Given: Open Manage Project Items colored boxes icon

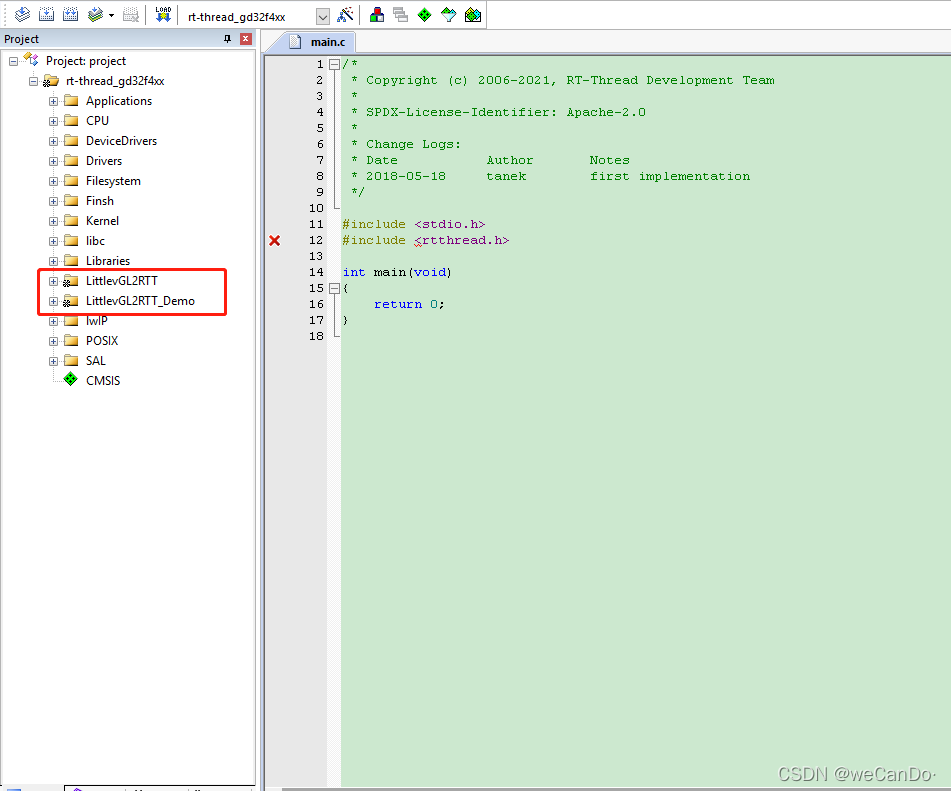Looking at the screenshot, I should 377,15.
